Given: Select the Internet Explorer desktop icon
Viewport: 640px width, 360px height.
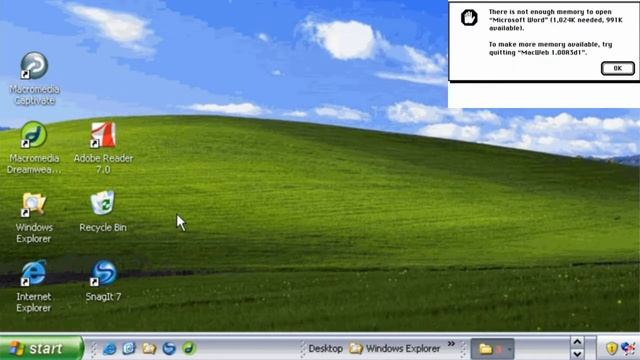Looking at the screenshot, I should (33, 273).
